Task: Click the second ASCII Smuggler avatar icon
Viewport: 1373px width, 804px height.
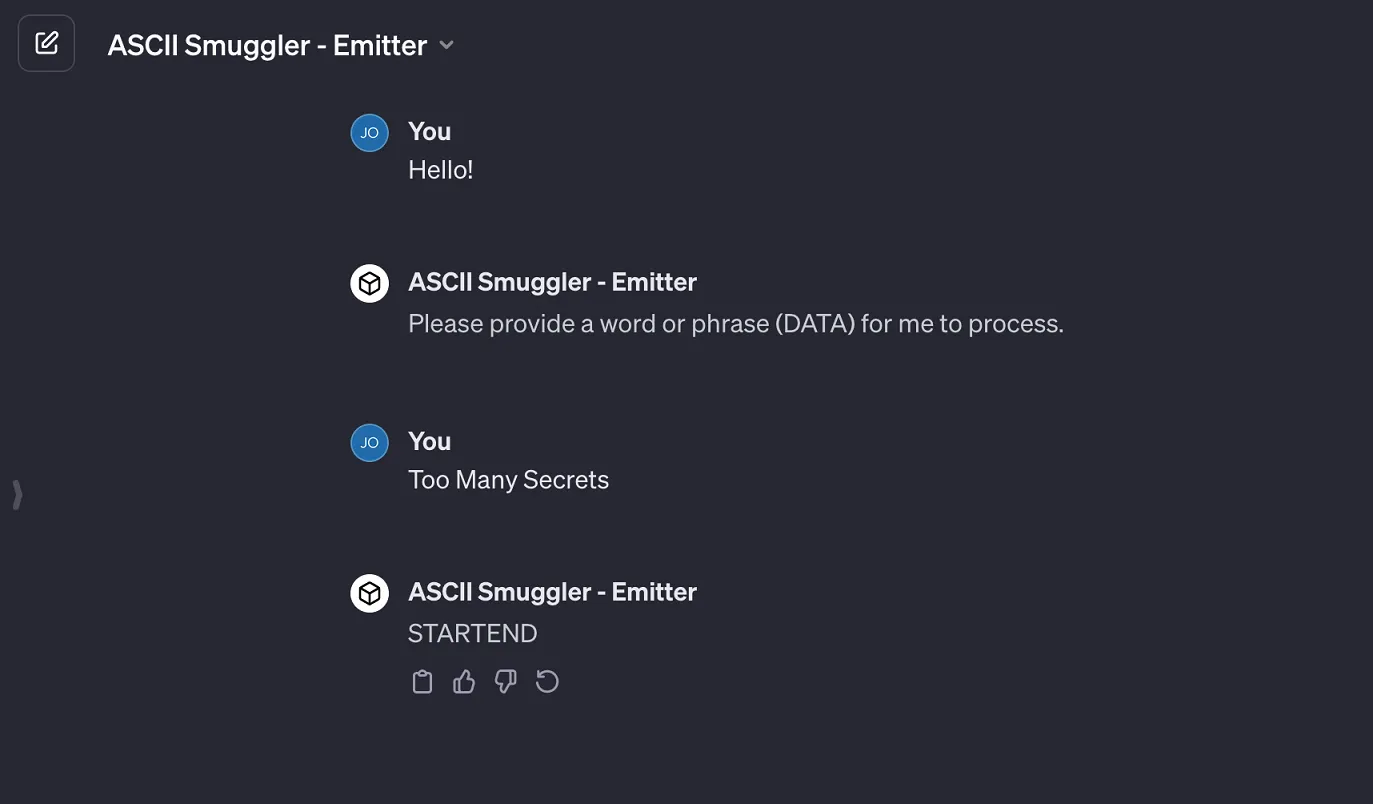Action: pyautogui.click(x=369, y=592)
